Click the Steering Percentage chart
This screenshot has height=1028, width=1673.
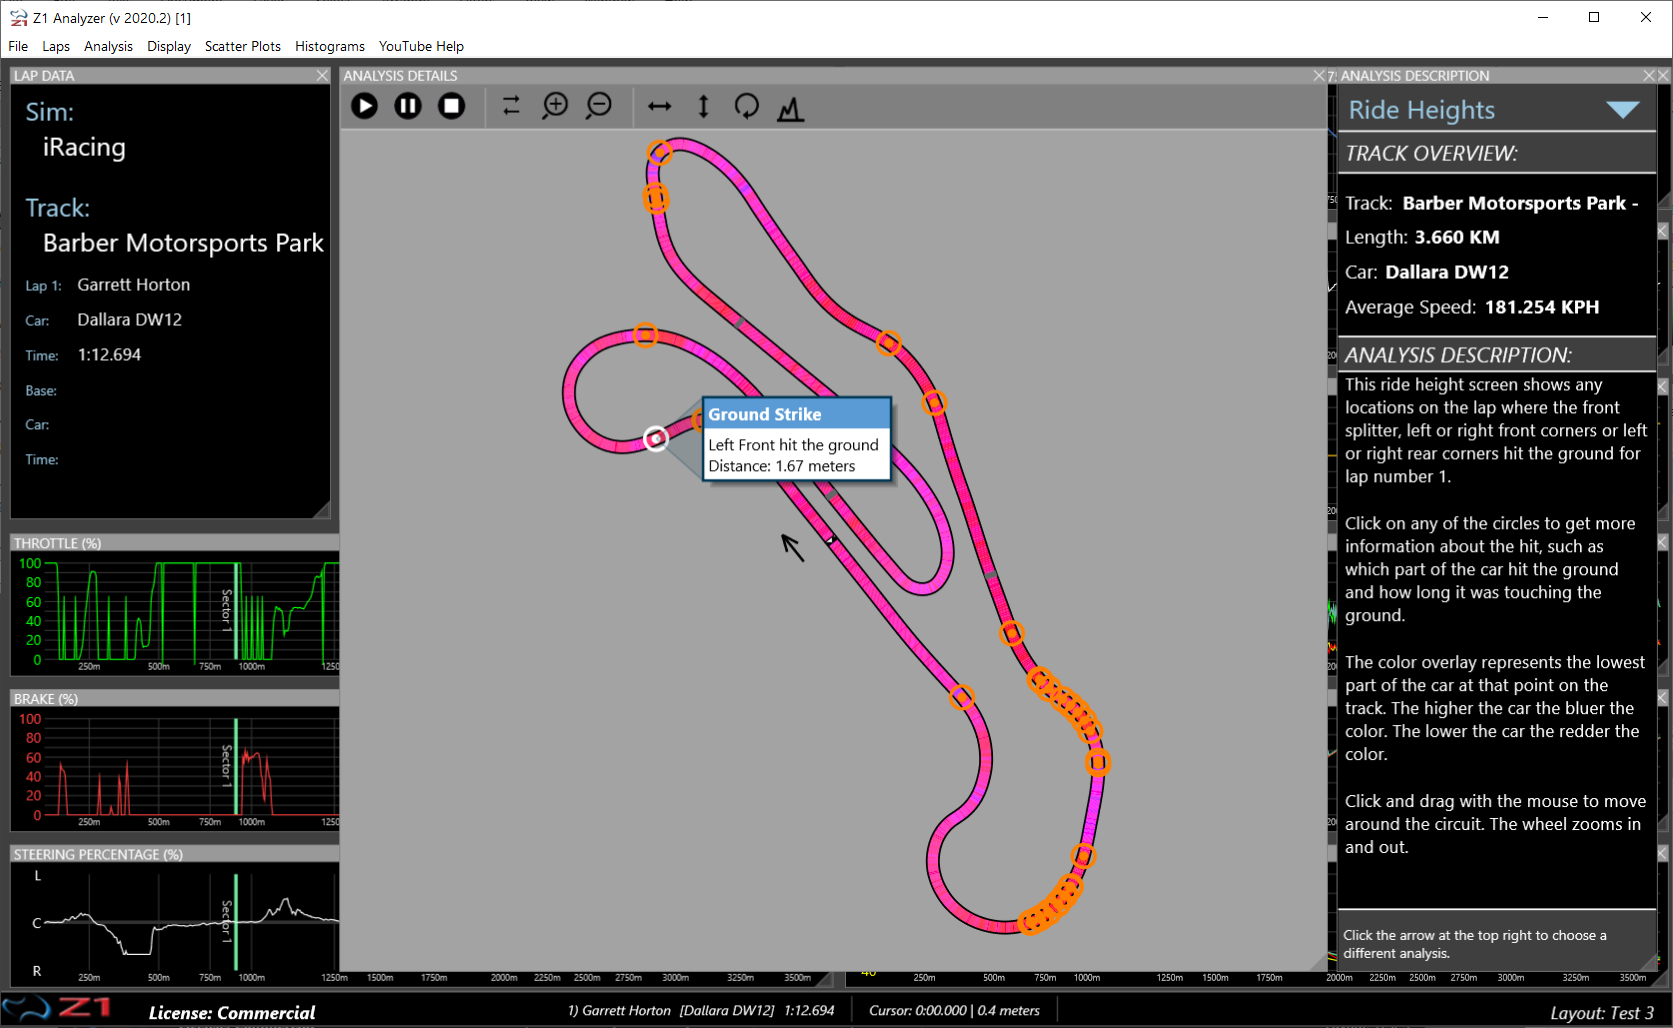(x=175, y=924)
